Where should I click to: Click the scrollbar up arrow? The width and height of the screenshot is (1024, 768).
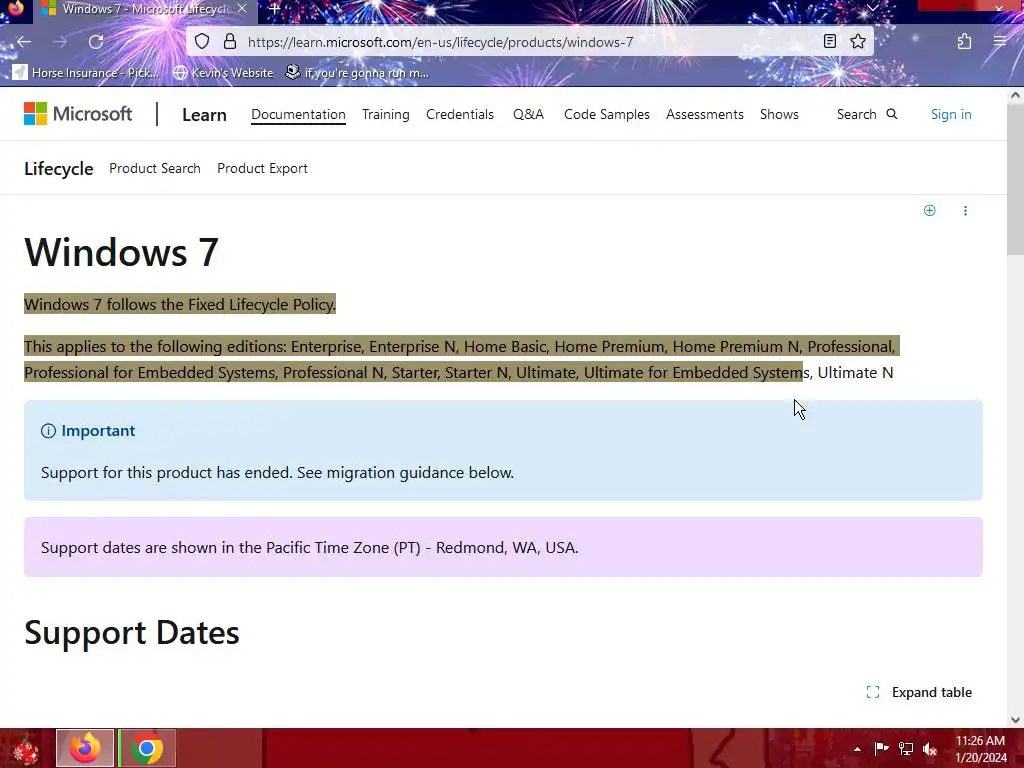pyautogui.click(x=1015, y=95)
